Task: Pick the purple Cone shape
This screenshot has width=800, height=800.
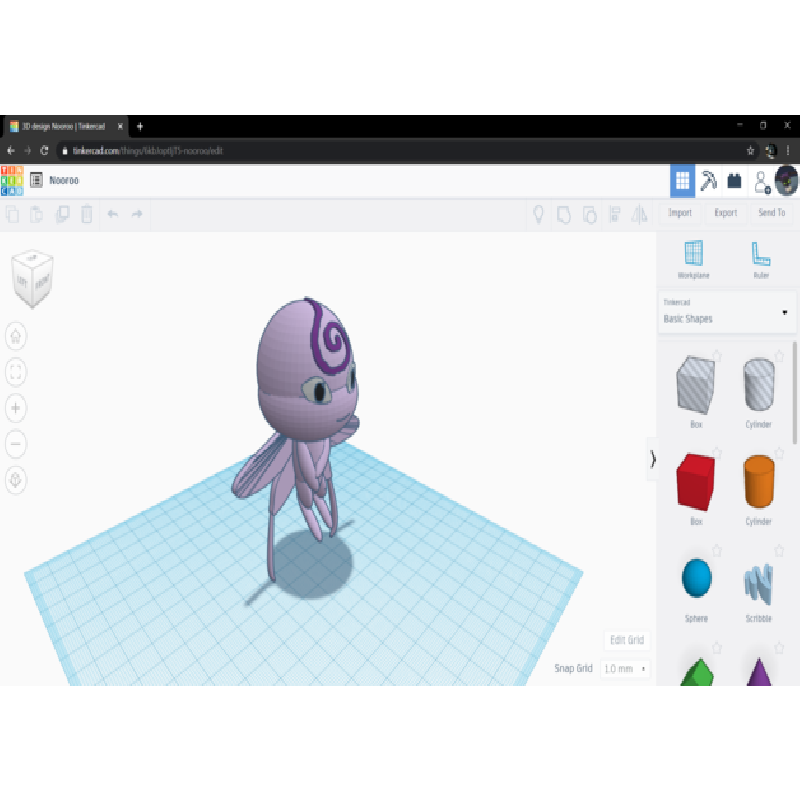Action: [x=759, y=671]
